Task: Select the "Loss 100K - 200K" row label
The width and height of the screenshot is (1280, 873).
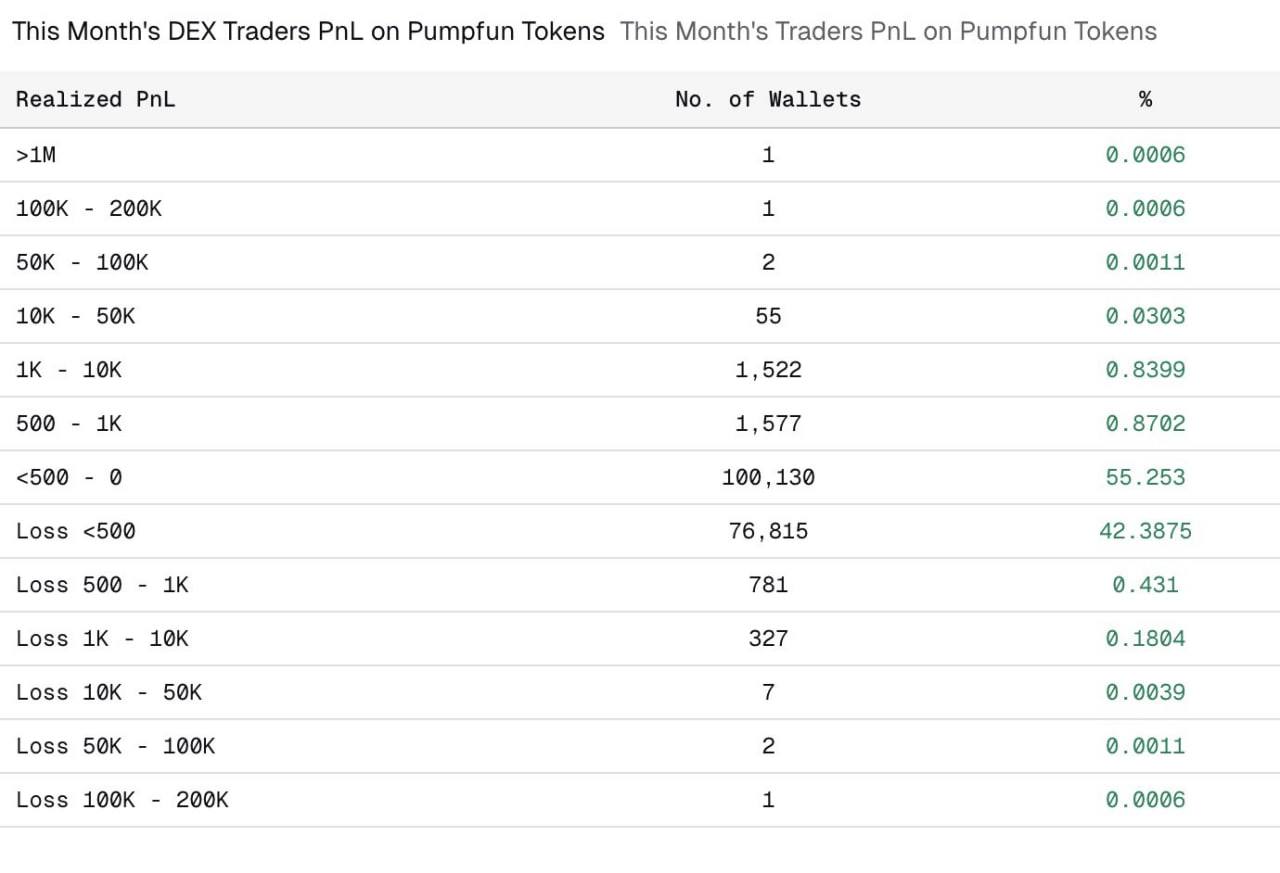Action: [x=122, y=800]
